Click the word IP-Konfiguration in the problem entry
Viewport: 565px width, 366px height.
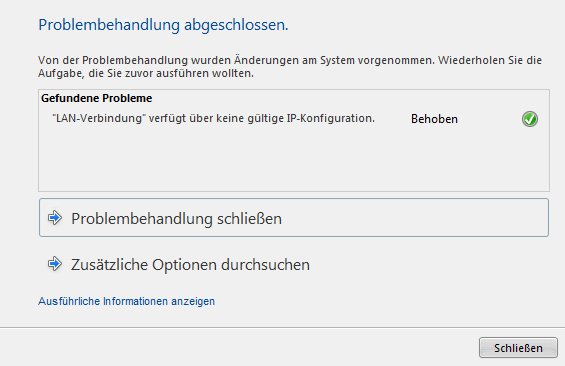330,118
